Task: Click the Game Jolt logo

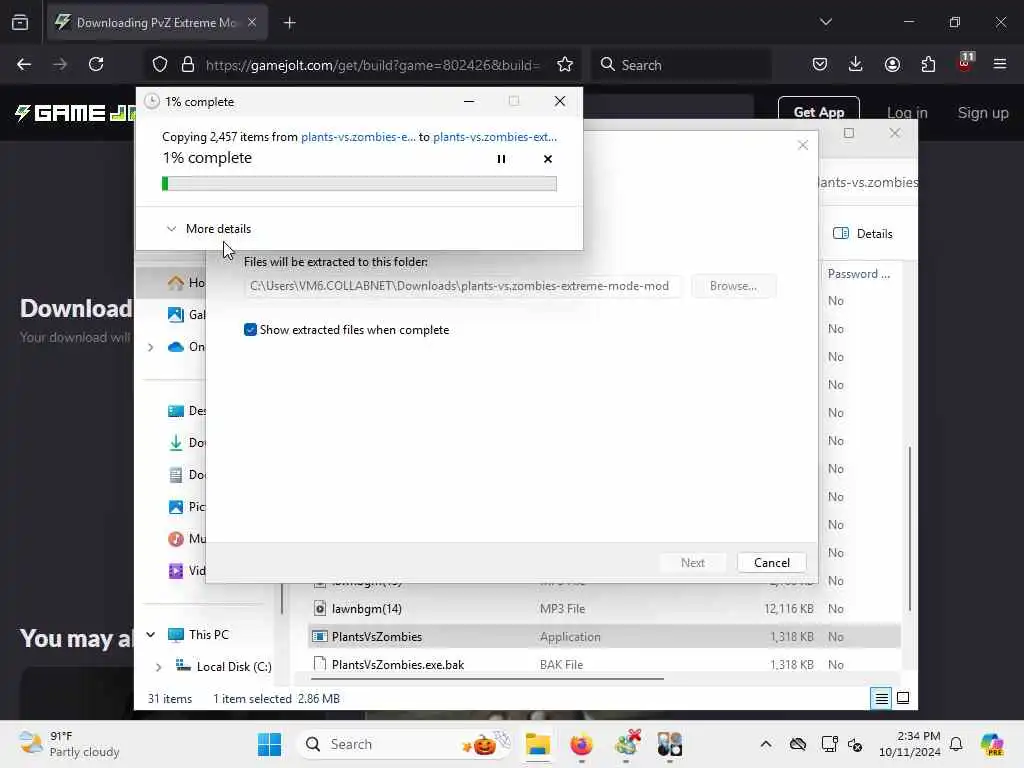Action: (x=75, y=113)
